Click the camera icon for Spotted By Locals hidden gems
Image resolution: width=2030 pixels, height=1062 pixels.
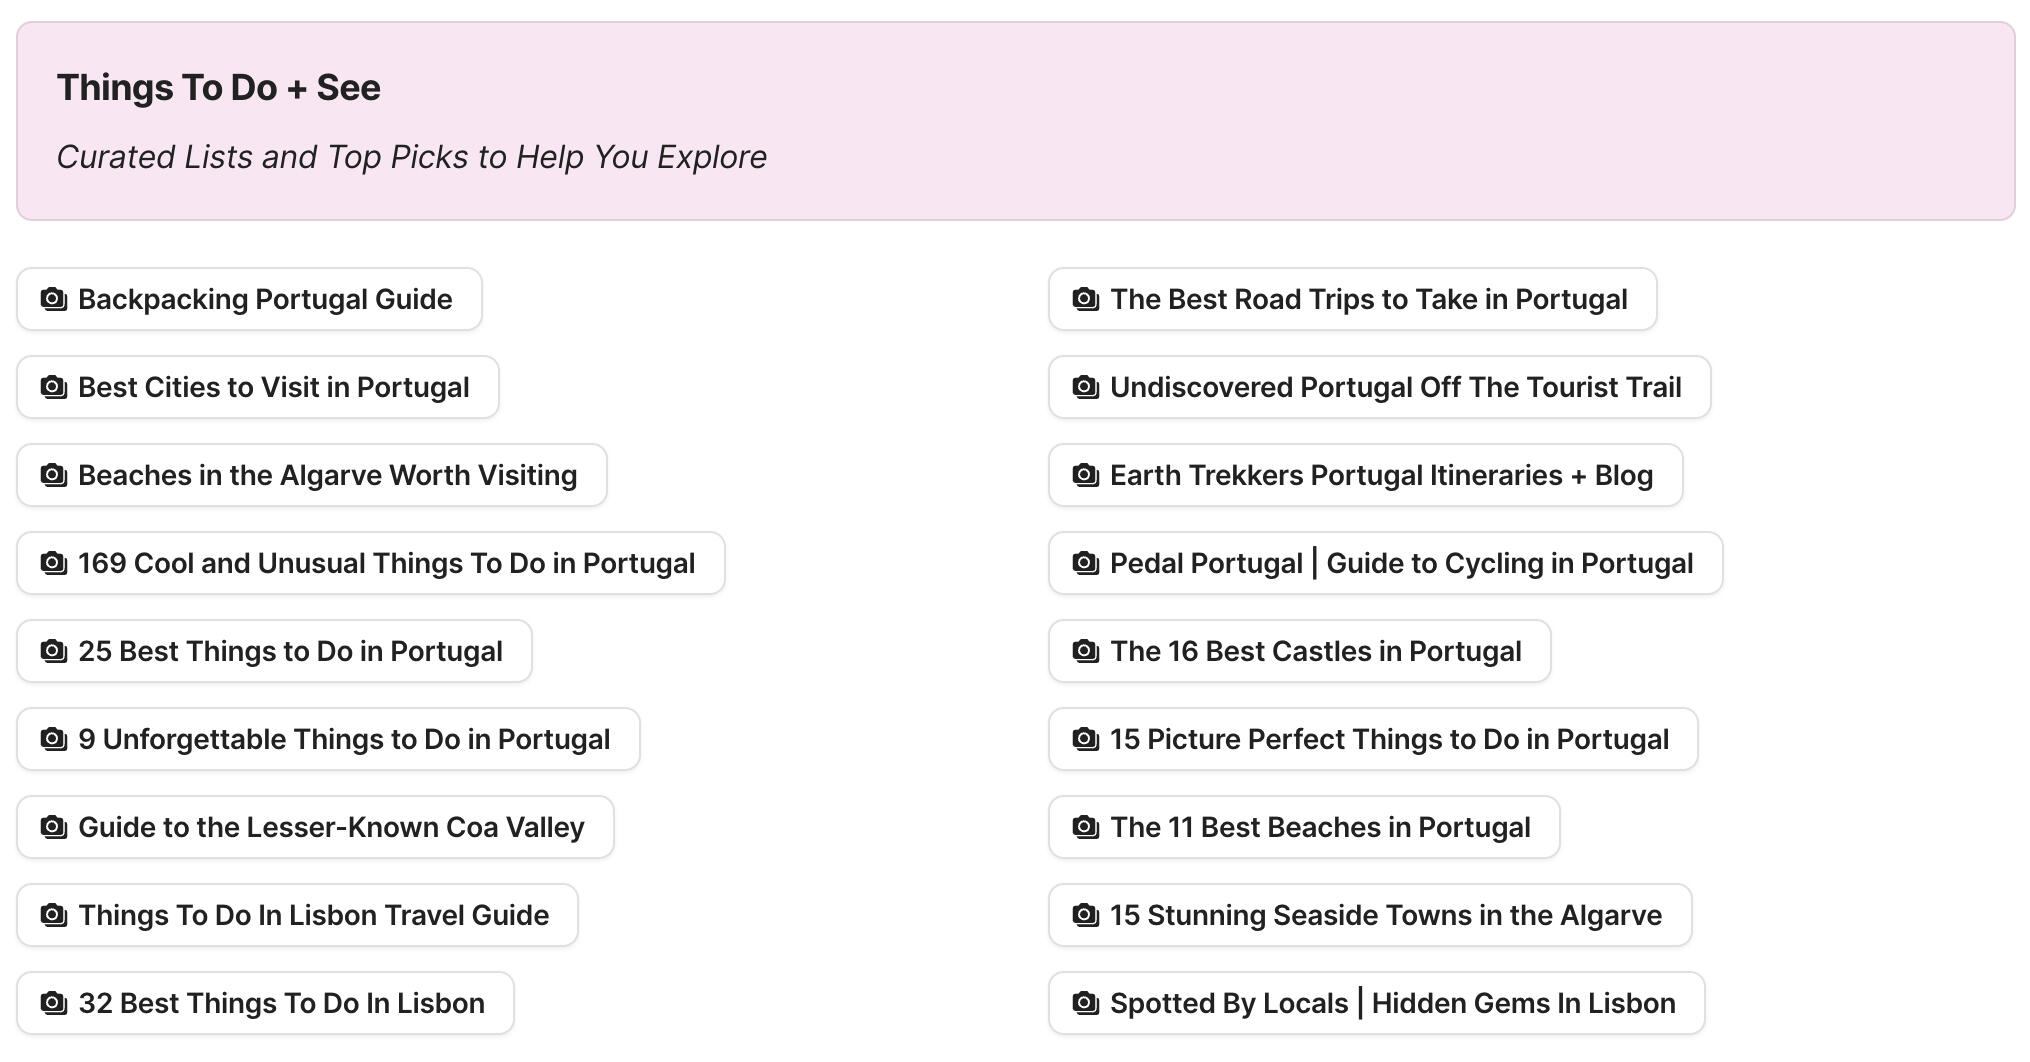(x=1084, y=1003)
